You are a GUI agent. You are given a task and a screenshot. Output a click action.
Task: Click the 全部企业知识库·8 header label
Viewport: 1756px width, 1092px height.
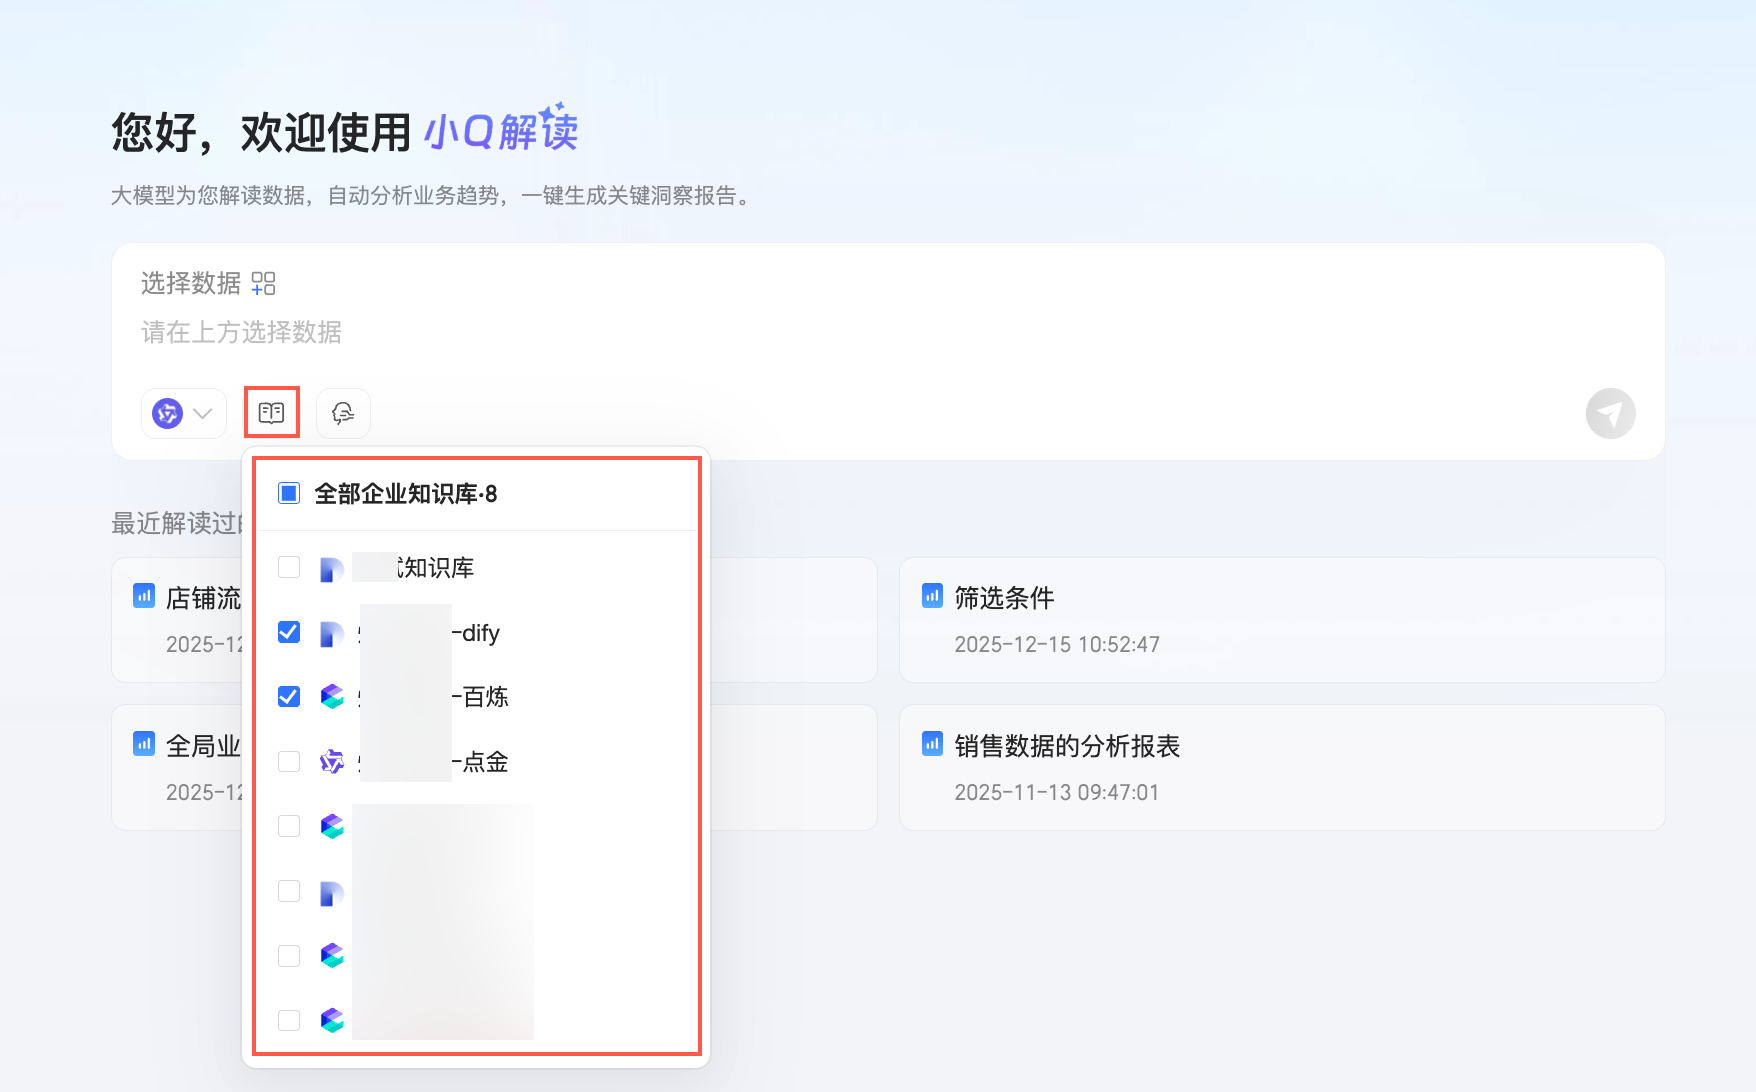406,494
